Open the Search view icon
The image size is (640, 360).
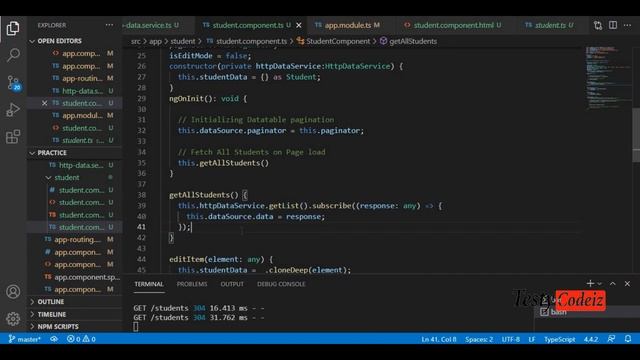(x=13, y=55)
